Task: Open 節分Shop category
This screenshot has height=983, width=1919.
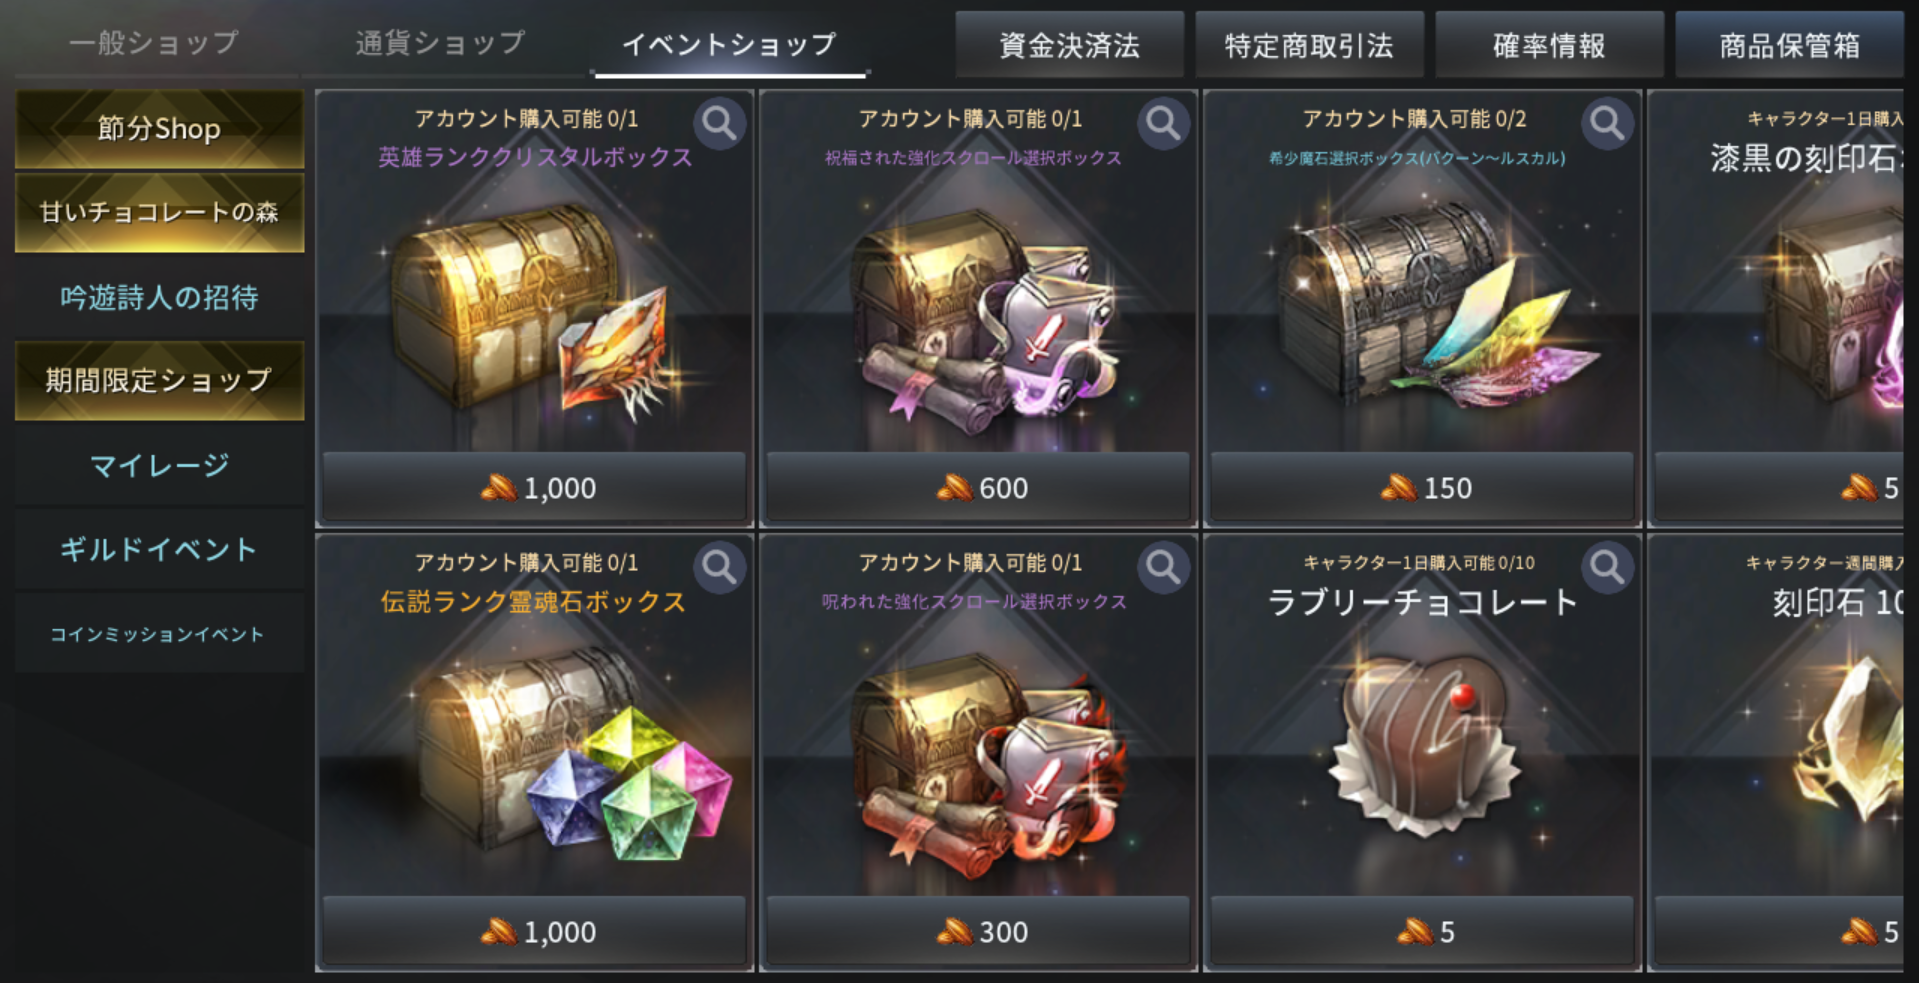Action: point(159,129)
